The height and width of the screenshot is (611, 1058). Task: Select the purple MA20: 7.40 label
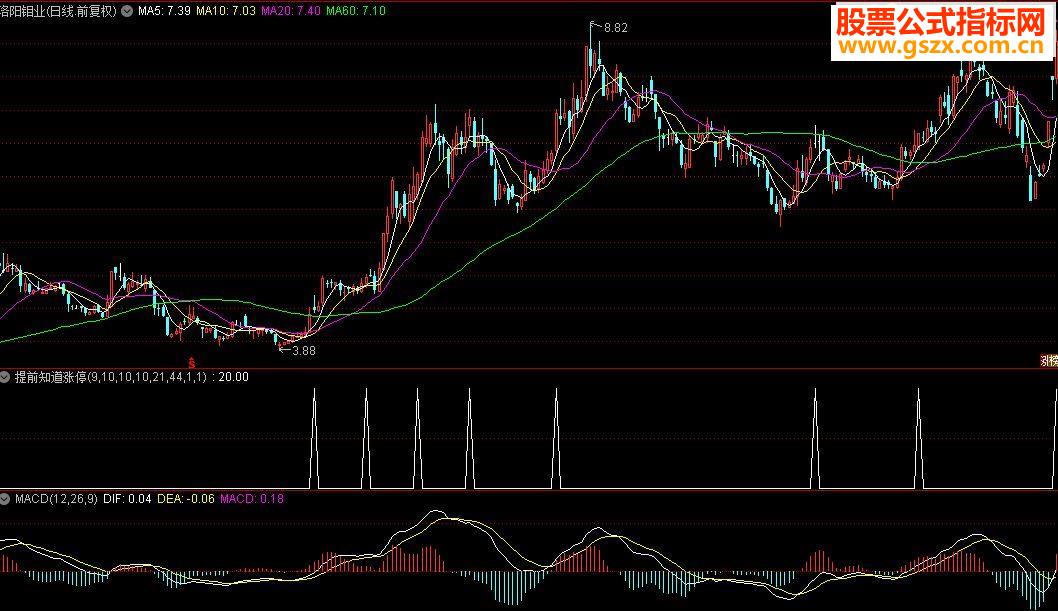tap(290, 11)
